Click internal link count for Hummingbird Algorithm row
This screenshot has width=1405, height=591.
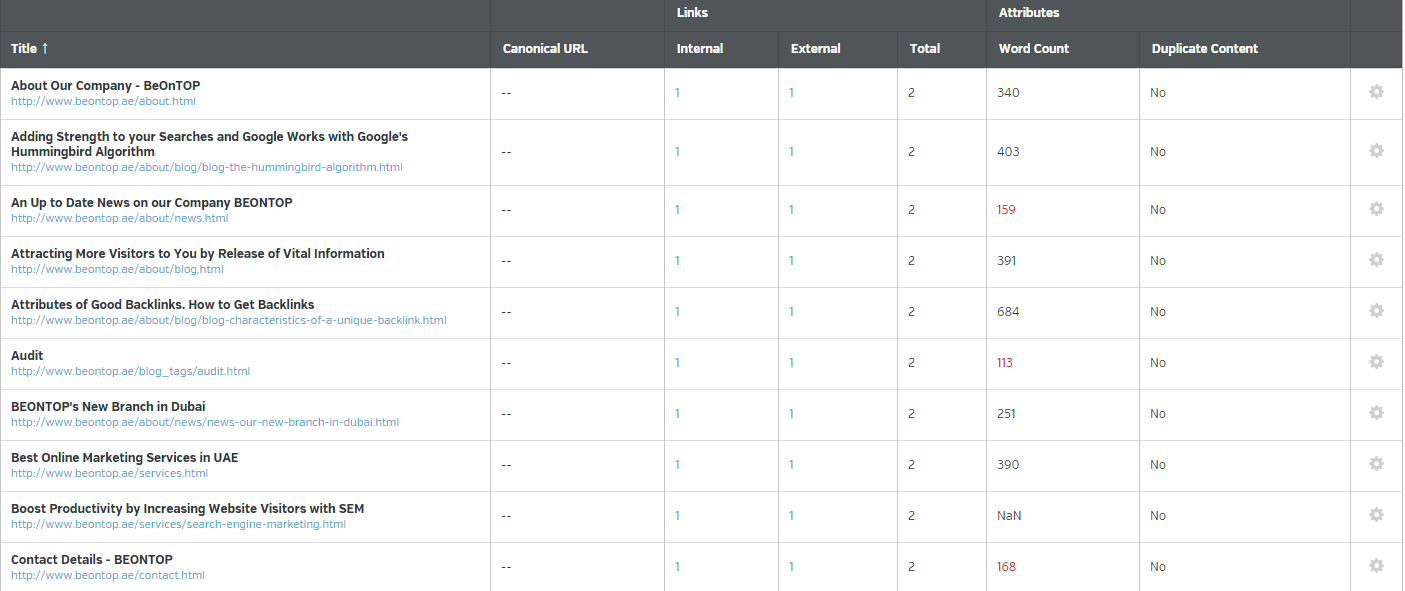click(677, 151)
